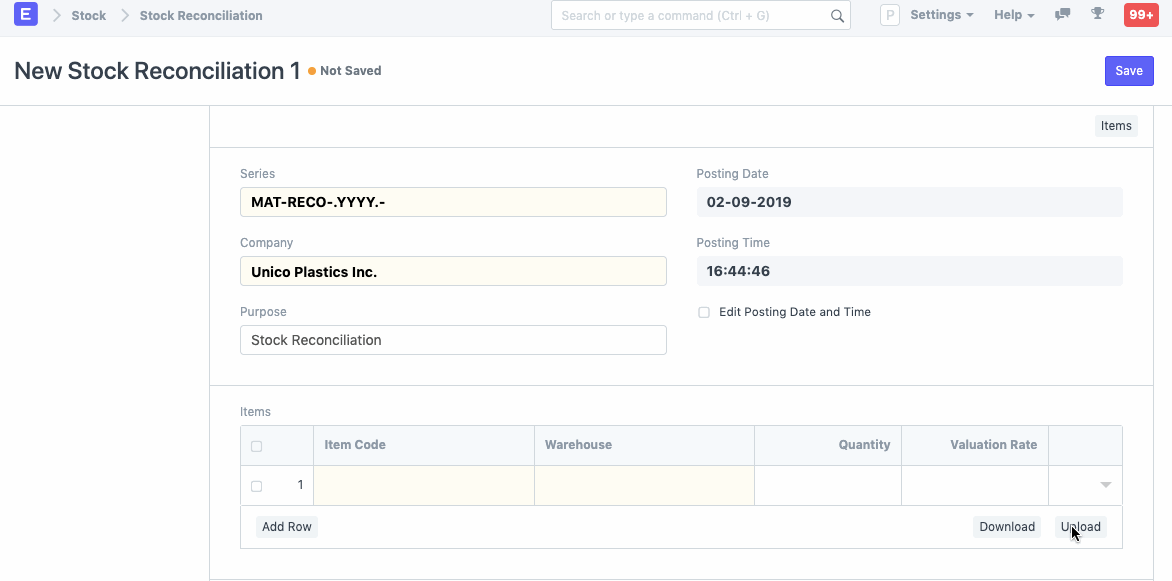Add a new row to the Items table
Screen dimensions: 1172x581
coord(287,526)
